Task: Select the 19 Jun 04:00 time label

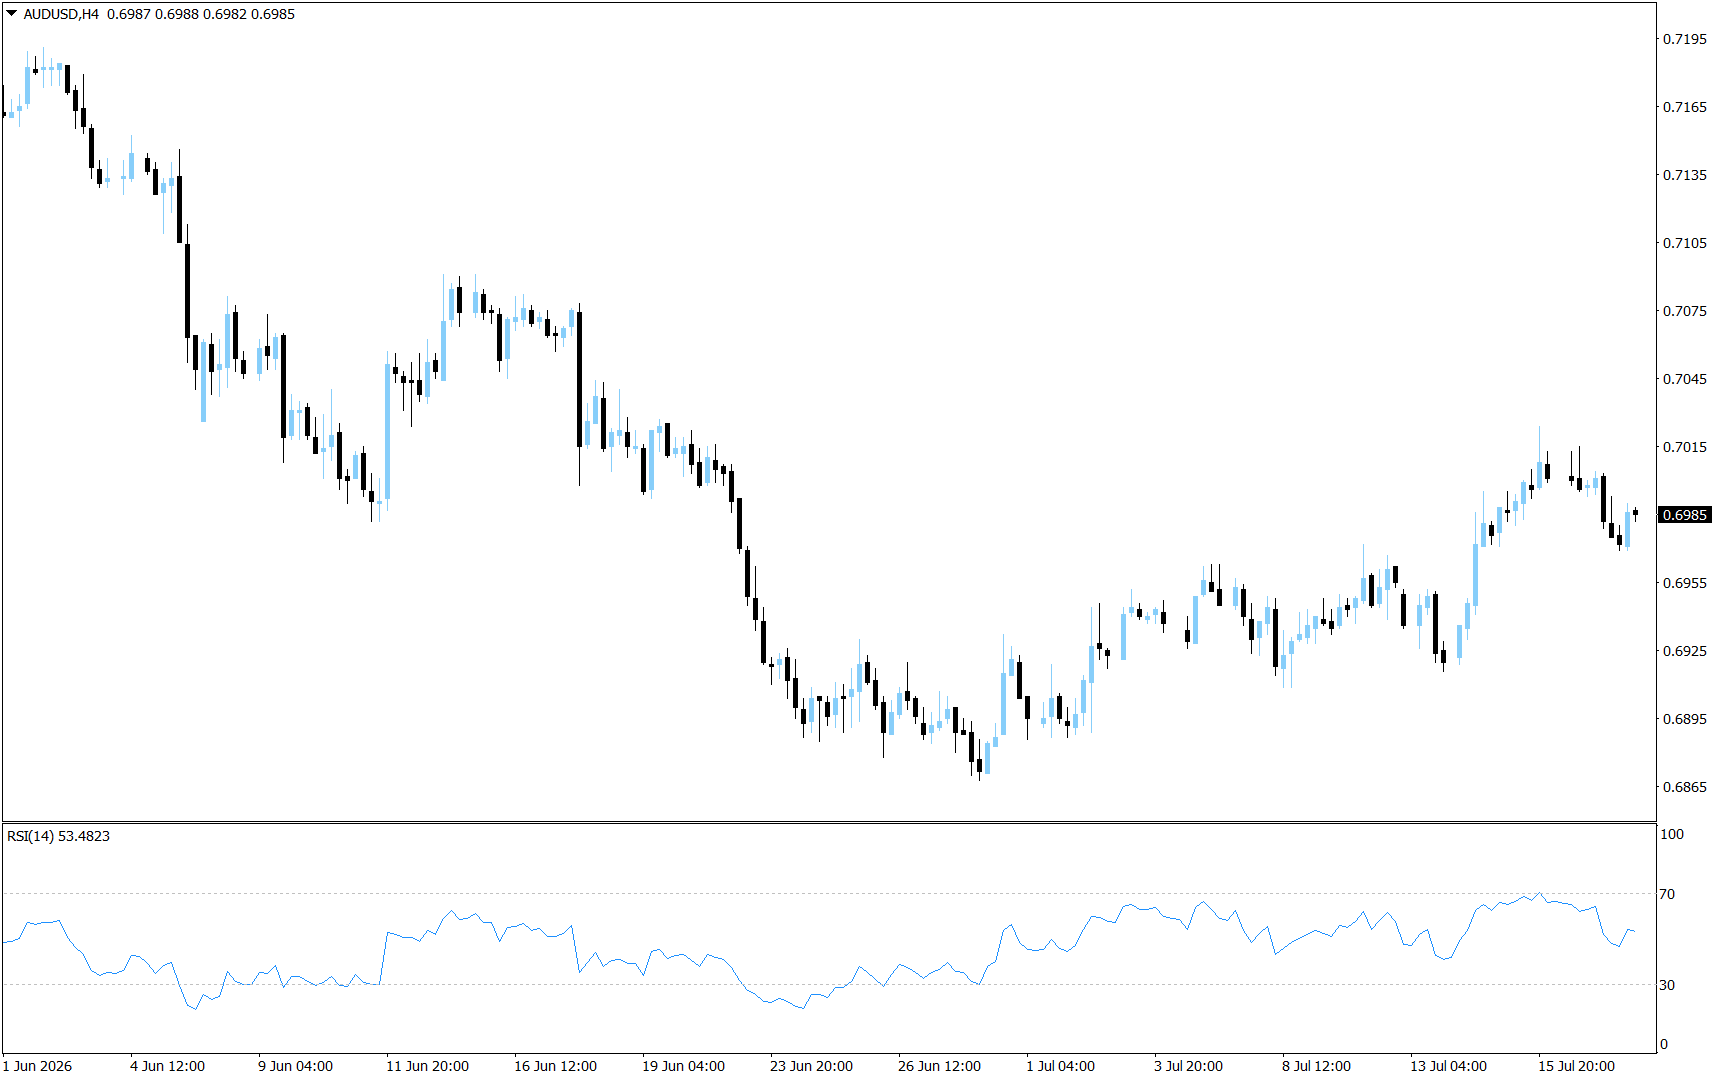Action: [683, 1066]
